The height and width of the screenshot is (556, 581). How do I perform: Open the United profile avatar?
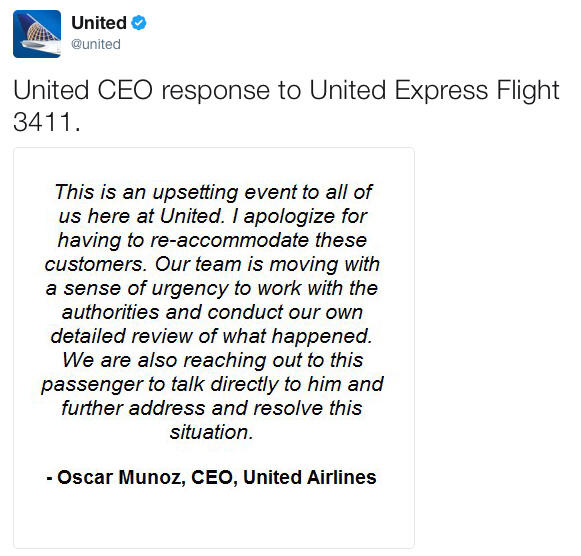(x=37, y=34)
